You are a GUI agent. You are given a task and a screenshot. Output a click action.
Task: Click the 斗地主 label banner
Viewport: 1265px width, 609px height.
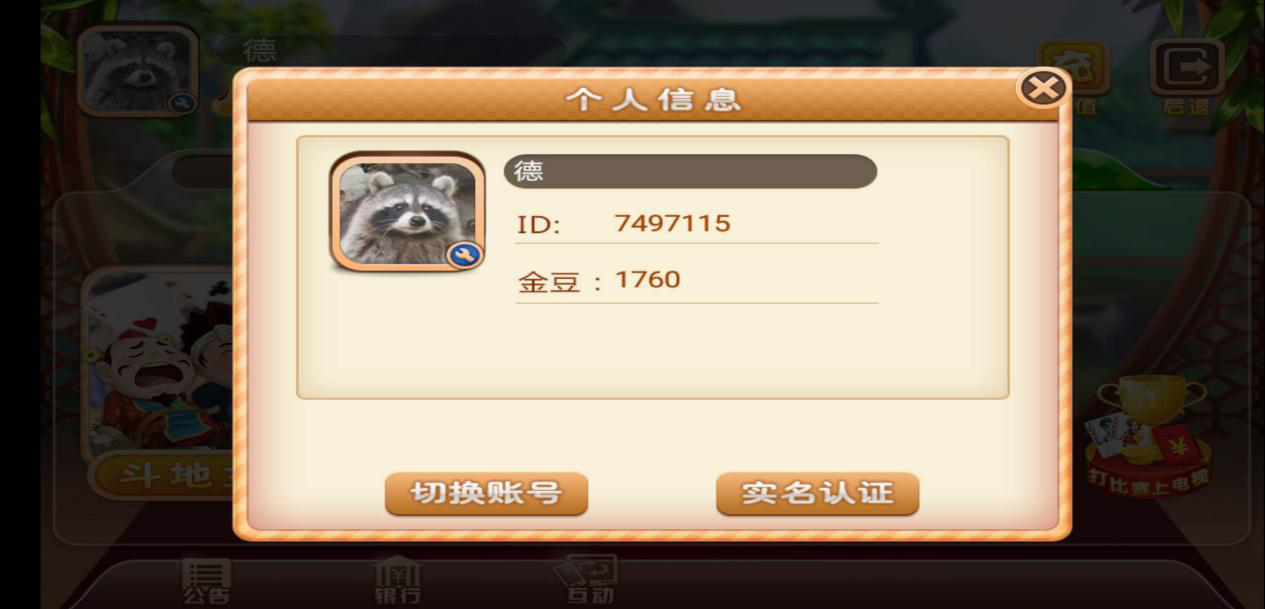tap(162, 475)
